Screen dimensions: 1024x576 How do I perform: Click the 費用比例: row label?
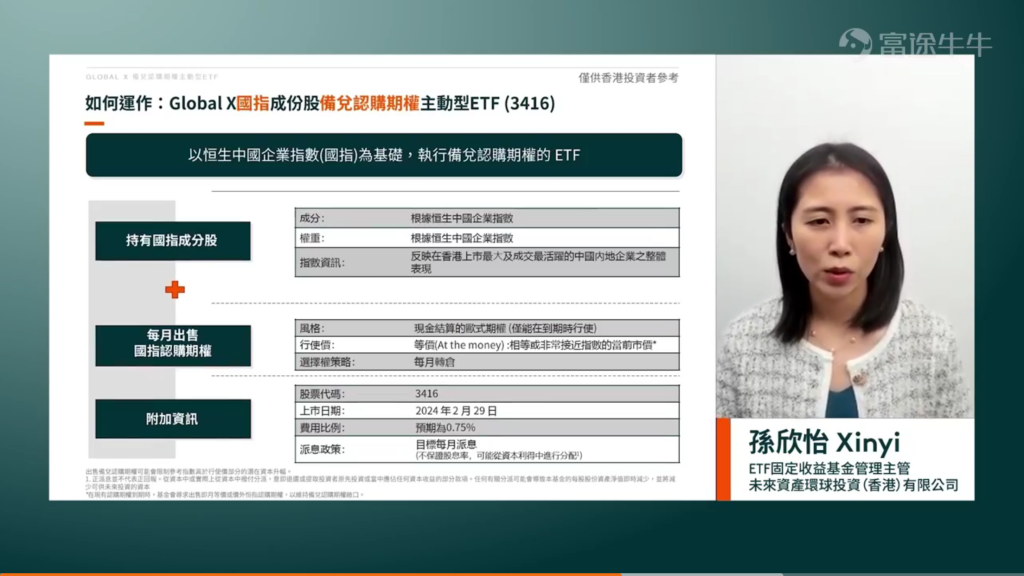322,428
